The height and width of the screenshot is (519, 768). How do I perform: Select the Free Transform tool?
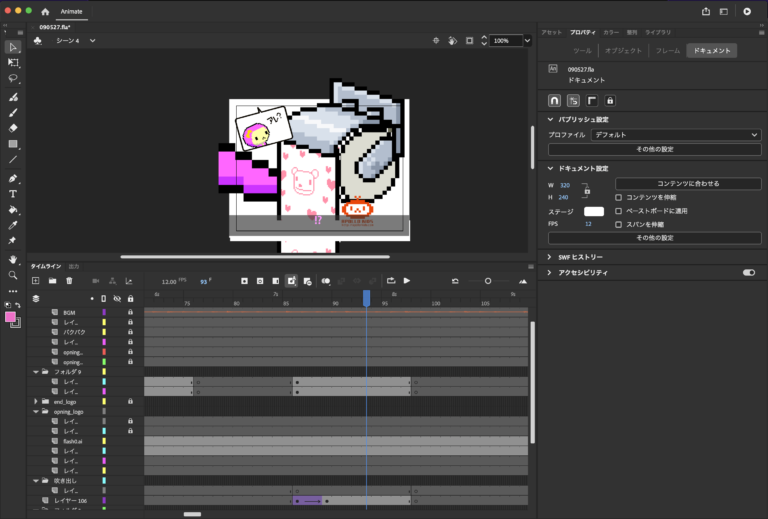pos(13,63)
